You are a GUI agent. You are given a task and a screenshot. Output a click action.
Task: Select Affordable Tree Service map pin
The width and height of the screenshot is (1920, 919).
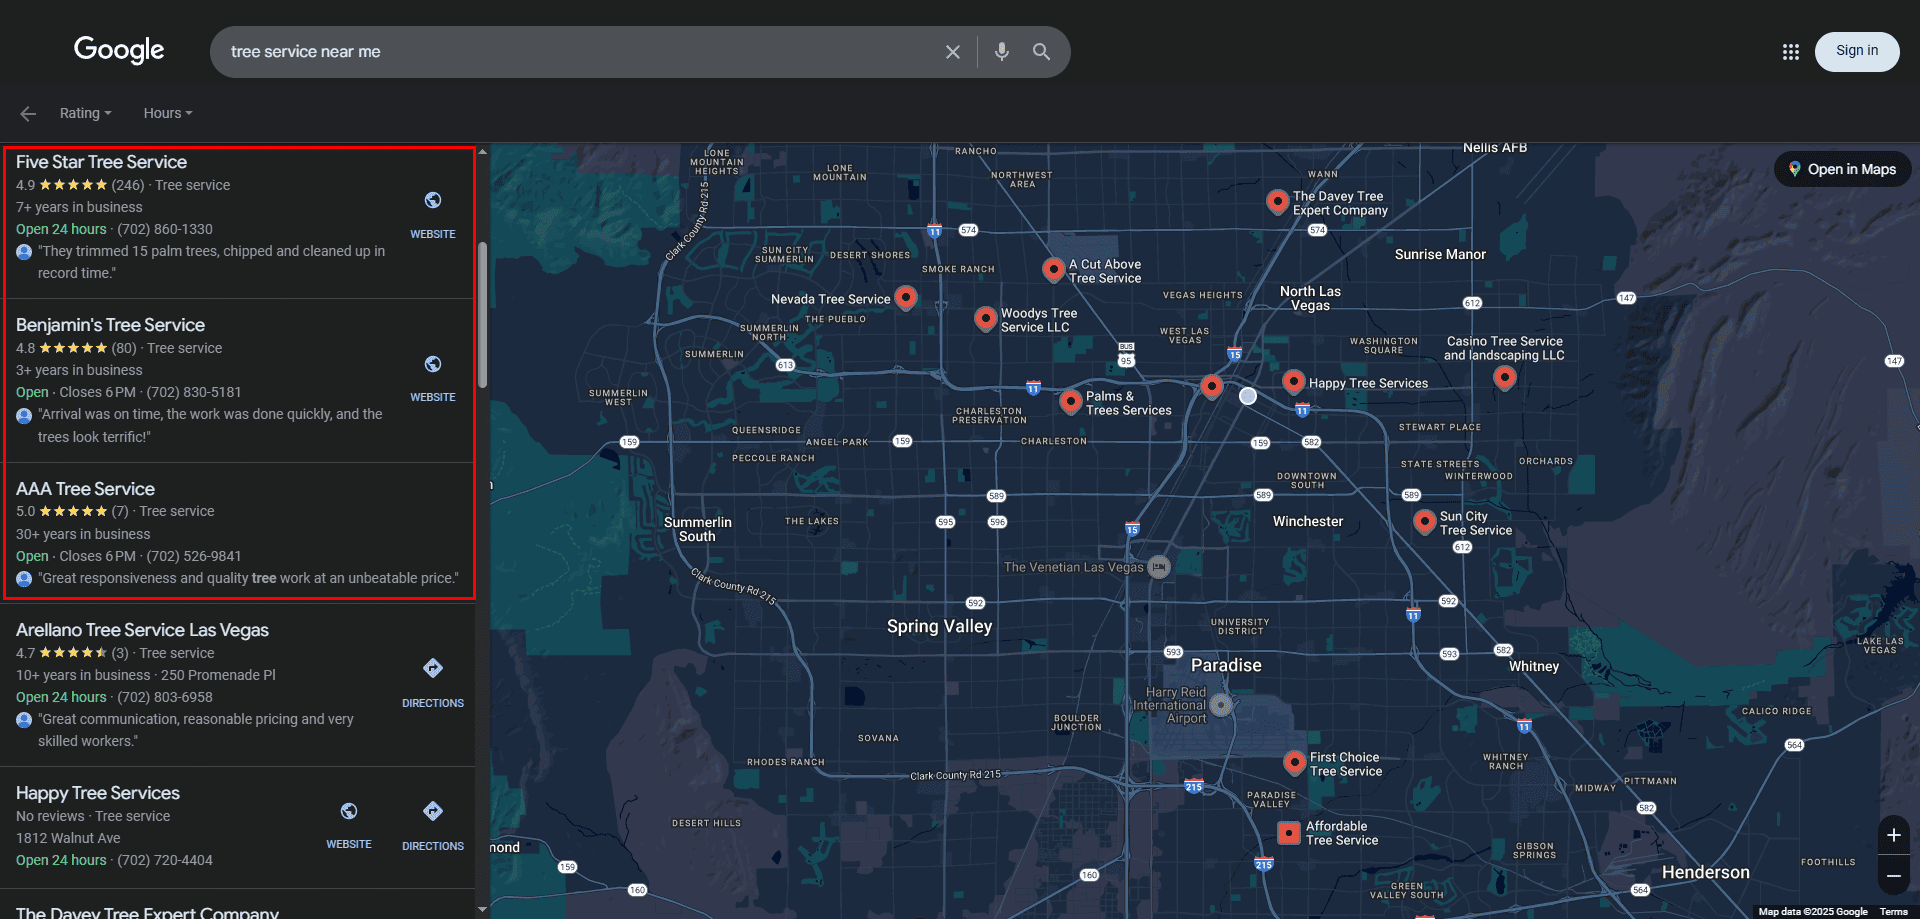tap(1290, 832)
